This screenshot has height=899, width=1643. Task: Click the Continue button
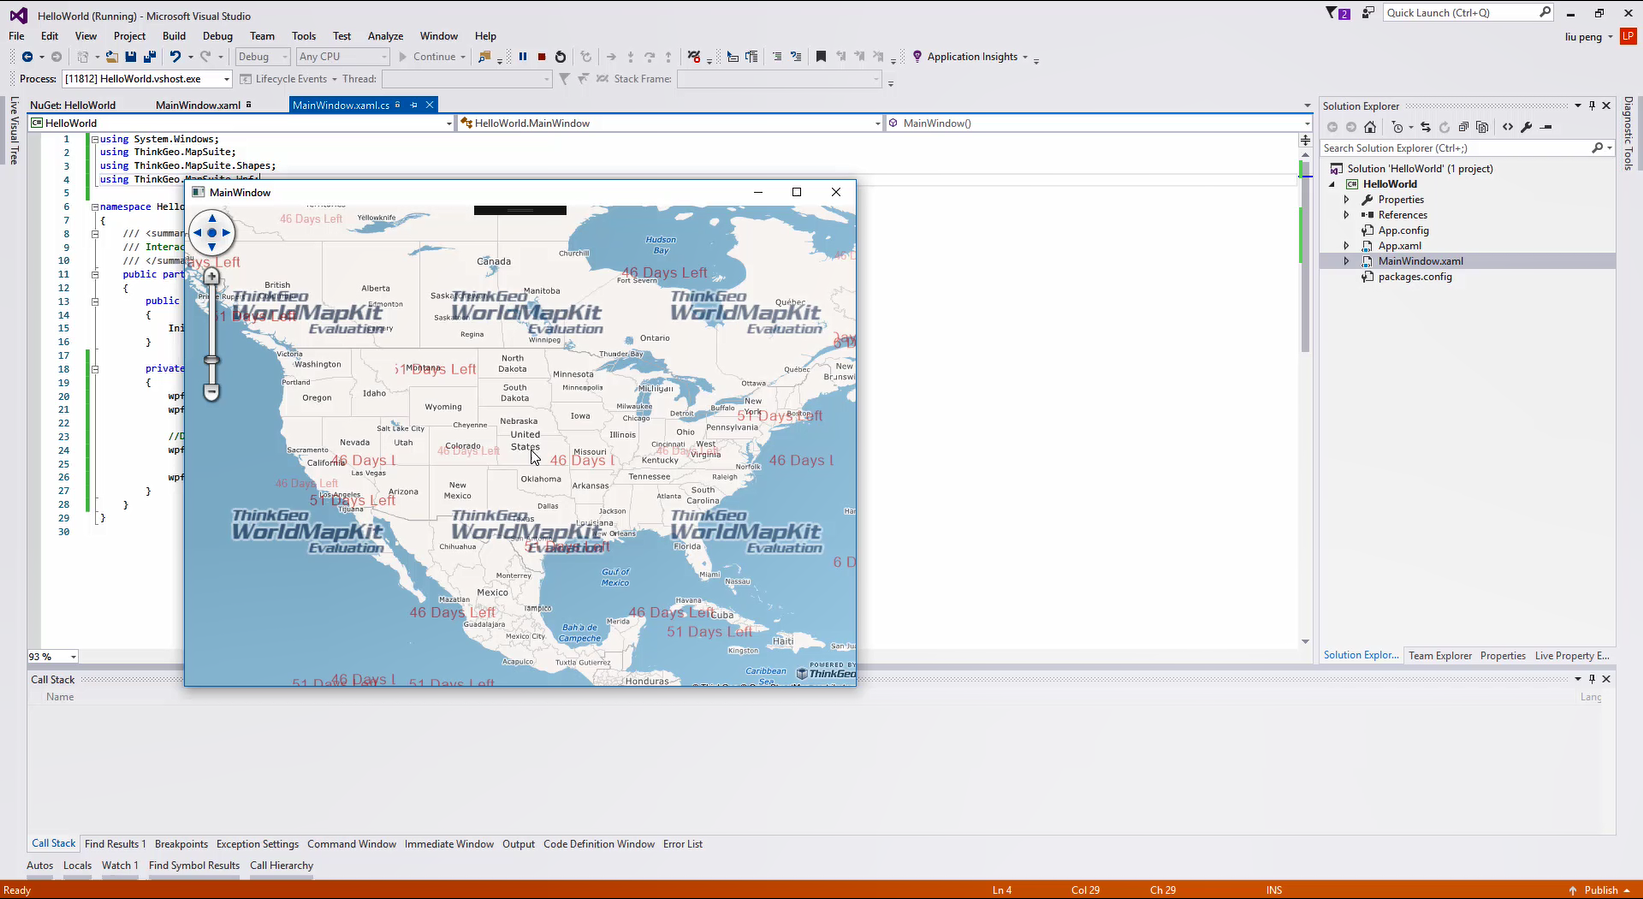427,57
